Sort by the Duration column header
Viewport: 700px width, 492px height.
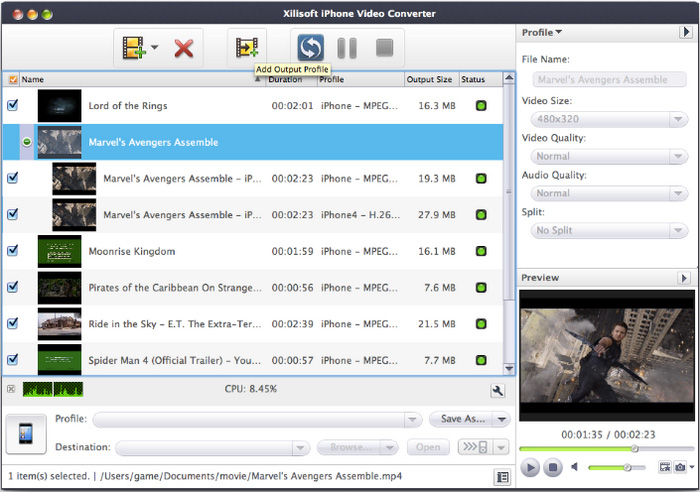pyautogui.click(x=291, y=79)
